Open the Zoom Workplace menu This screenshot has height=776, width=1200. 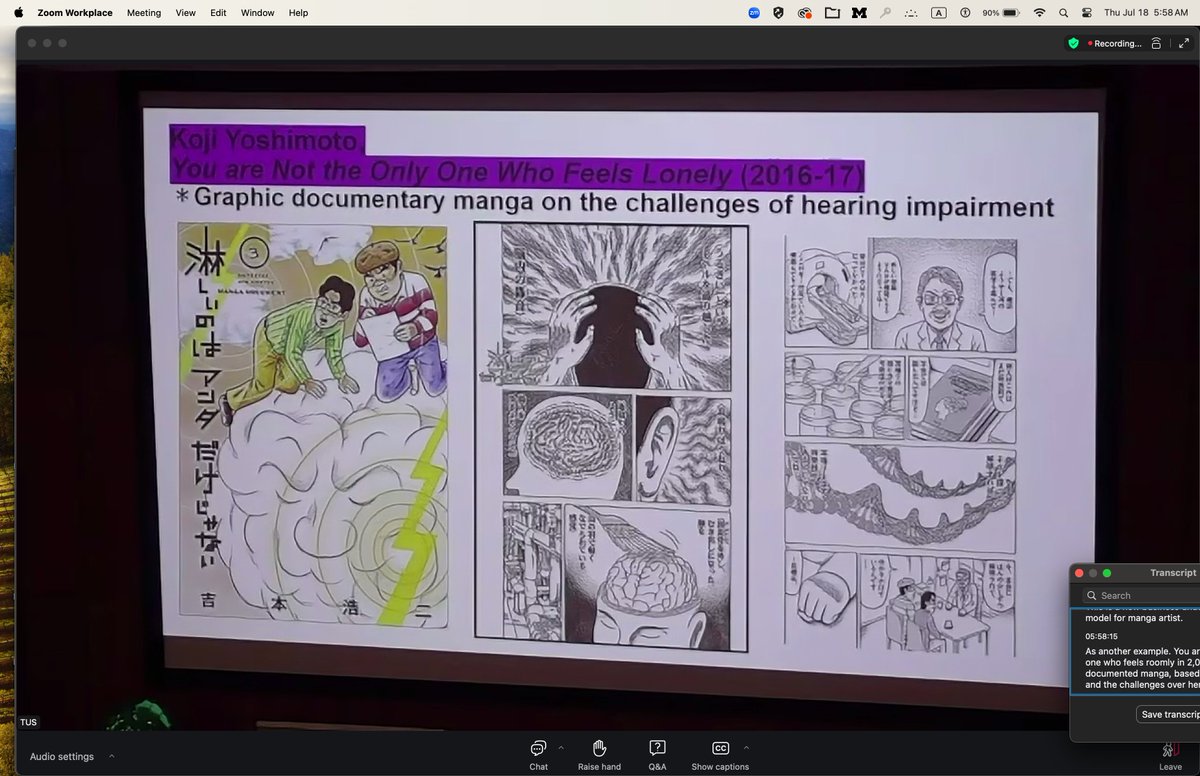coord(75,13)
